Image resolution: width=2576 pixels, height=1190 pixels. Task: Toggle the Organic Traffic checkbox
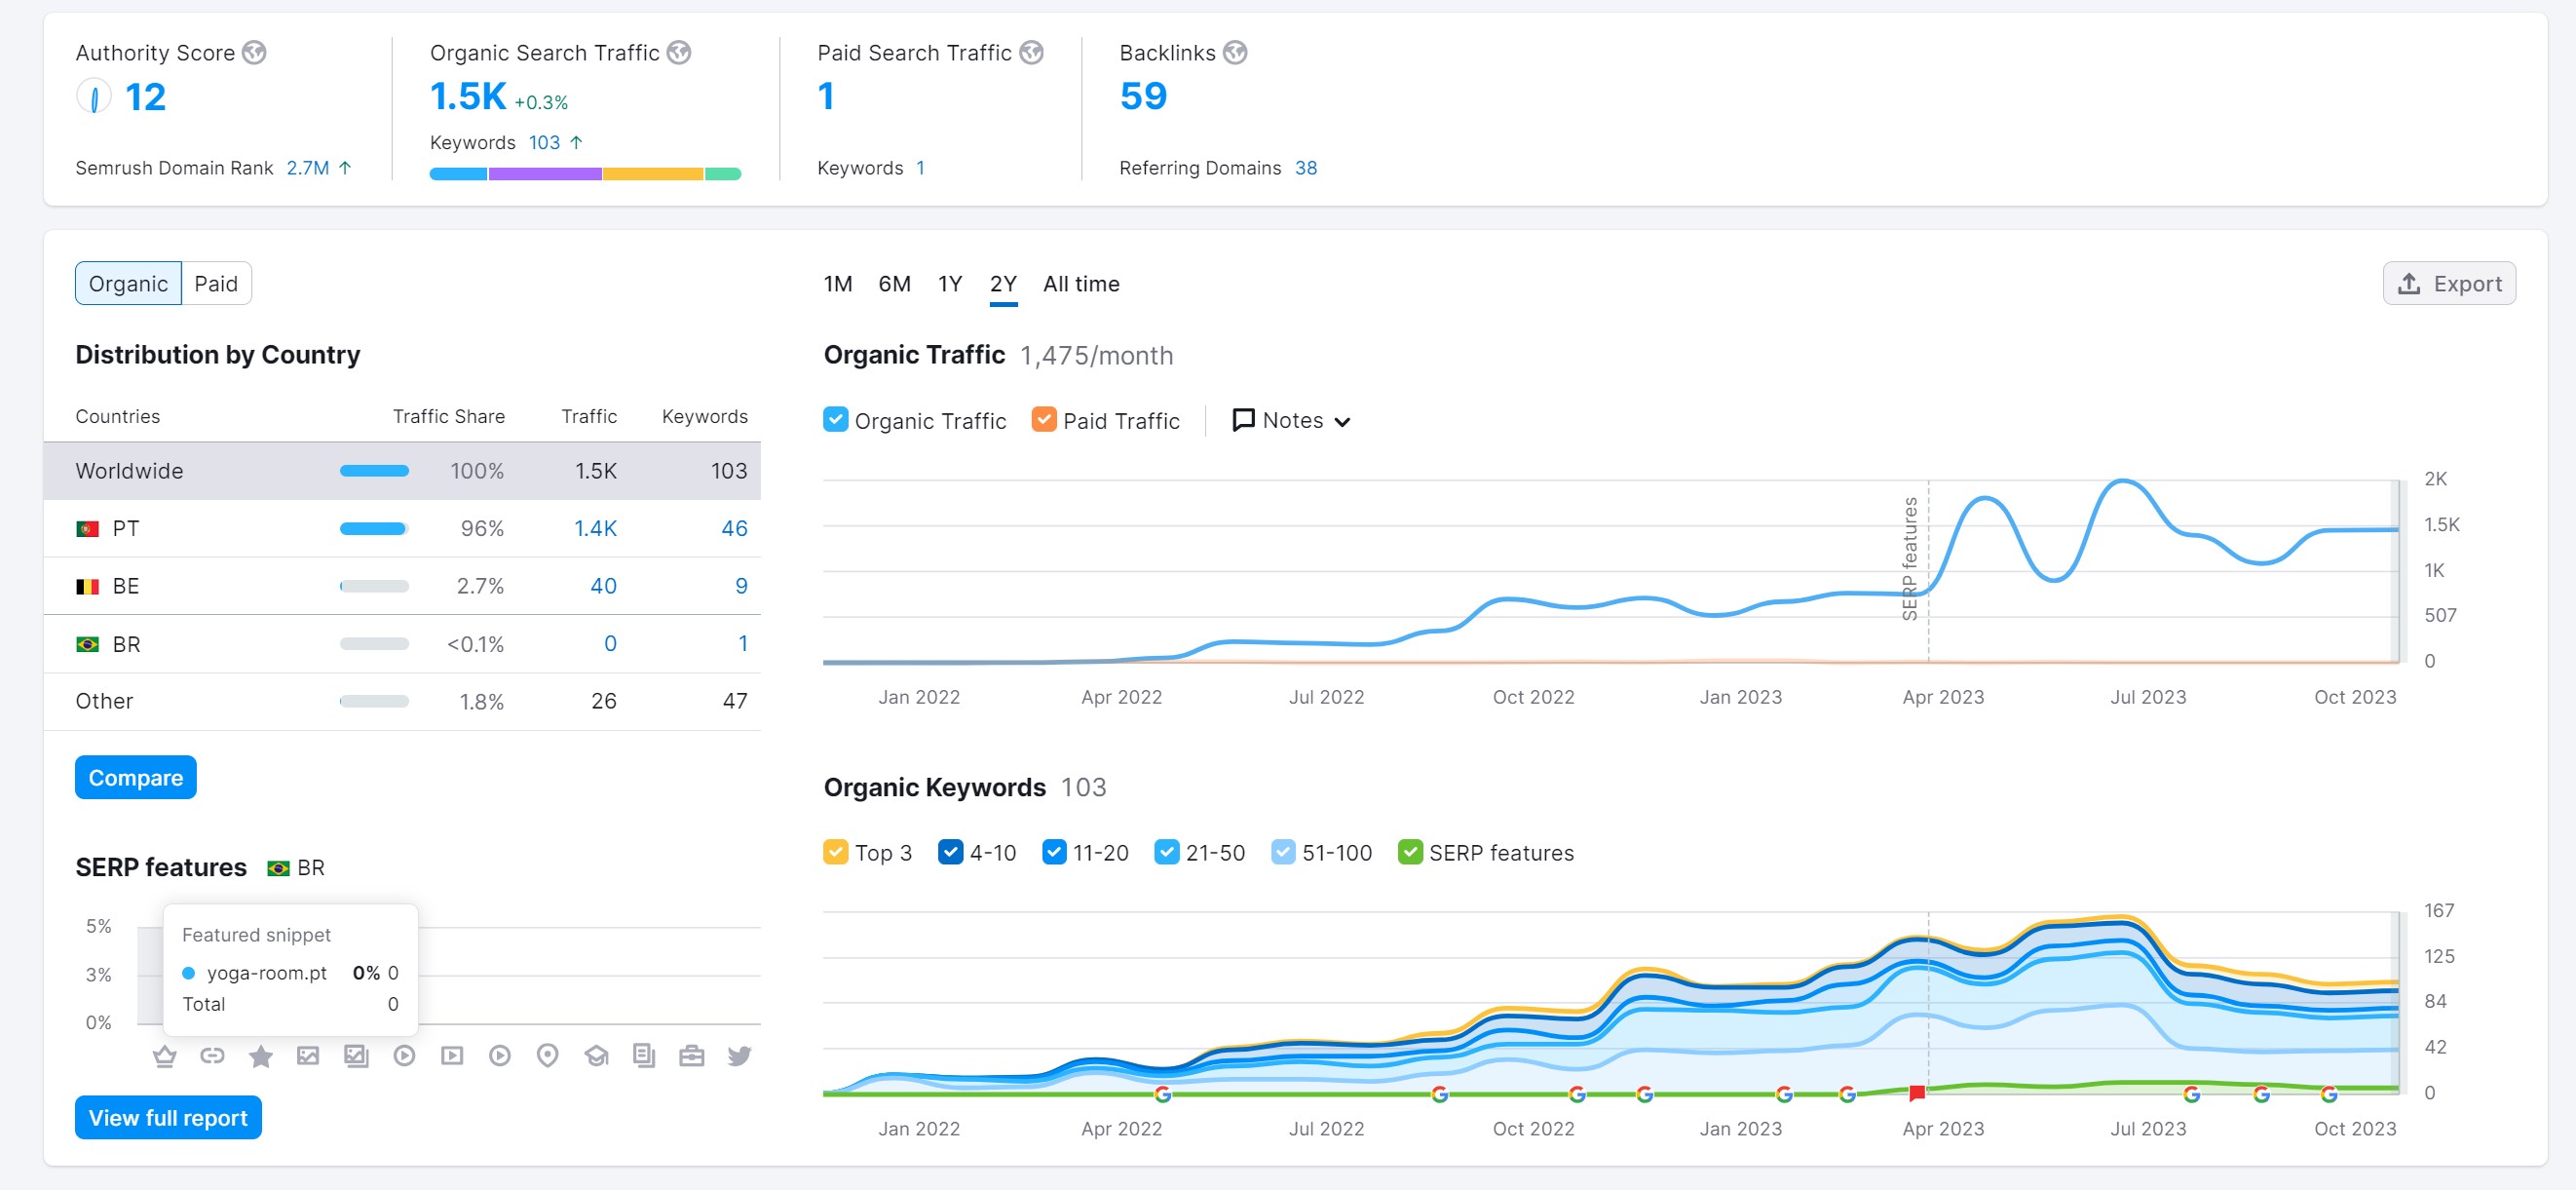point(836,419)
